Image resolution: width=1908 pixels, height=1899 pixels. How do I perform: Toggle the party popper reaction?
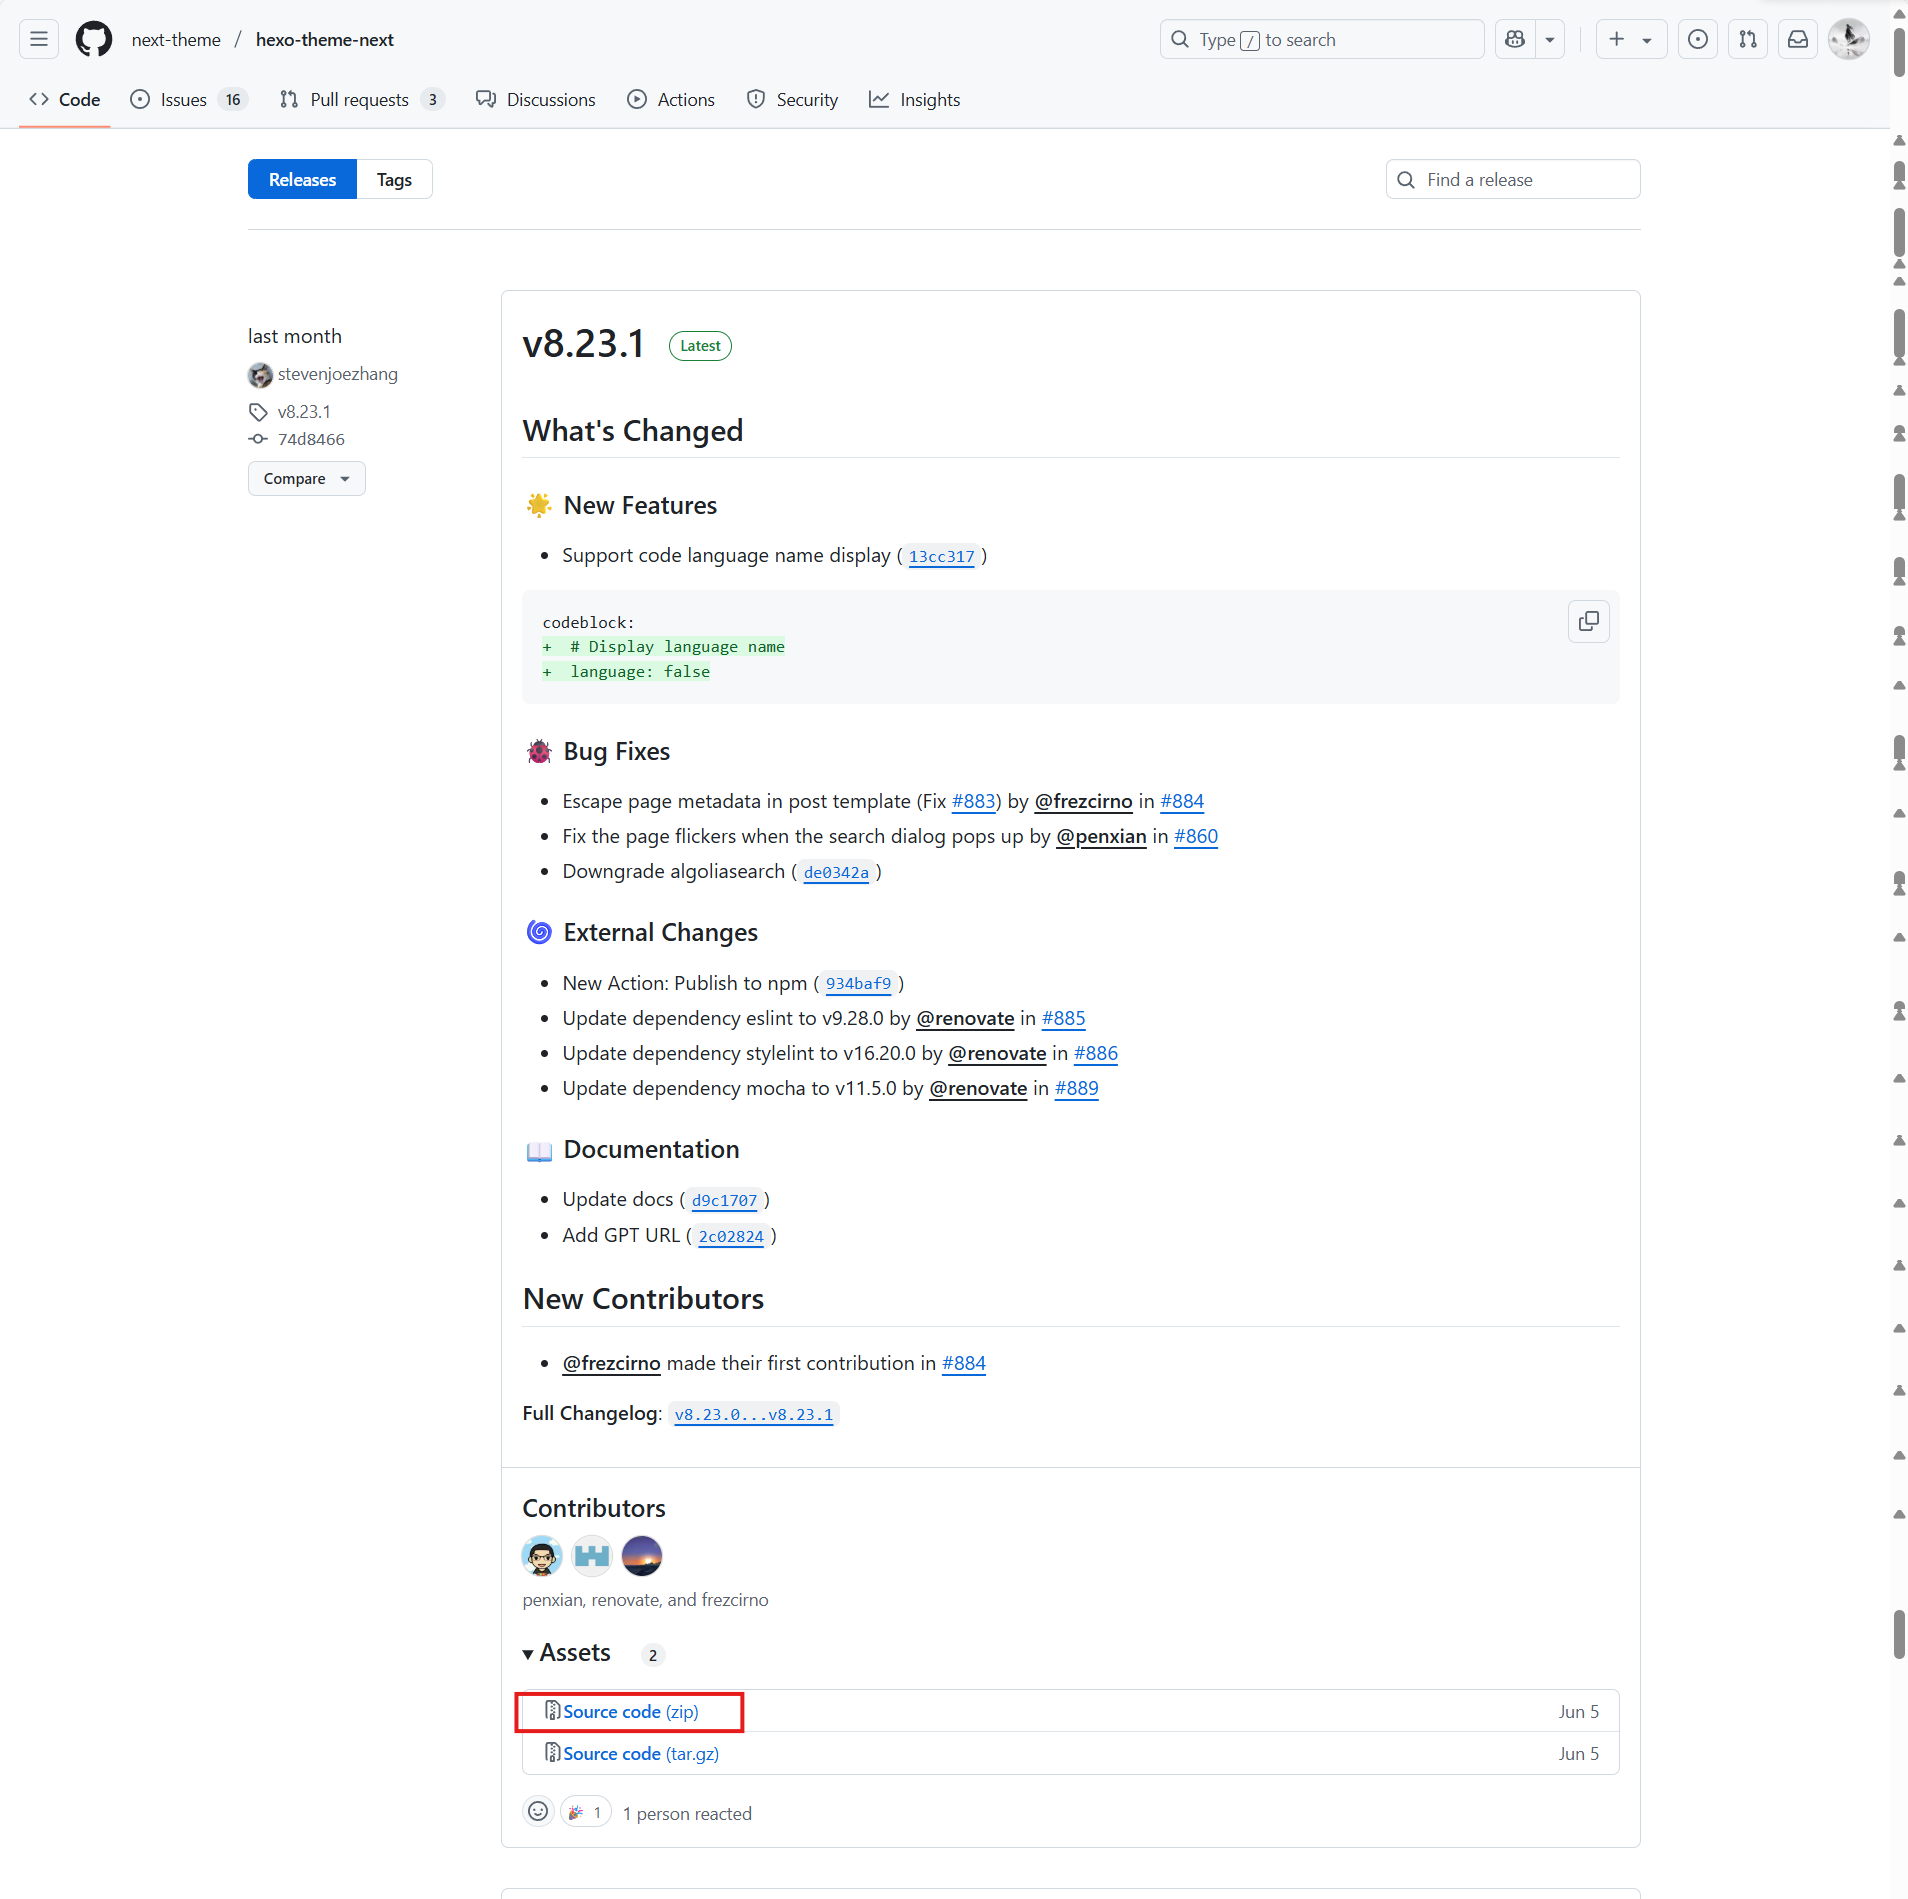pos(586,1812)
